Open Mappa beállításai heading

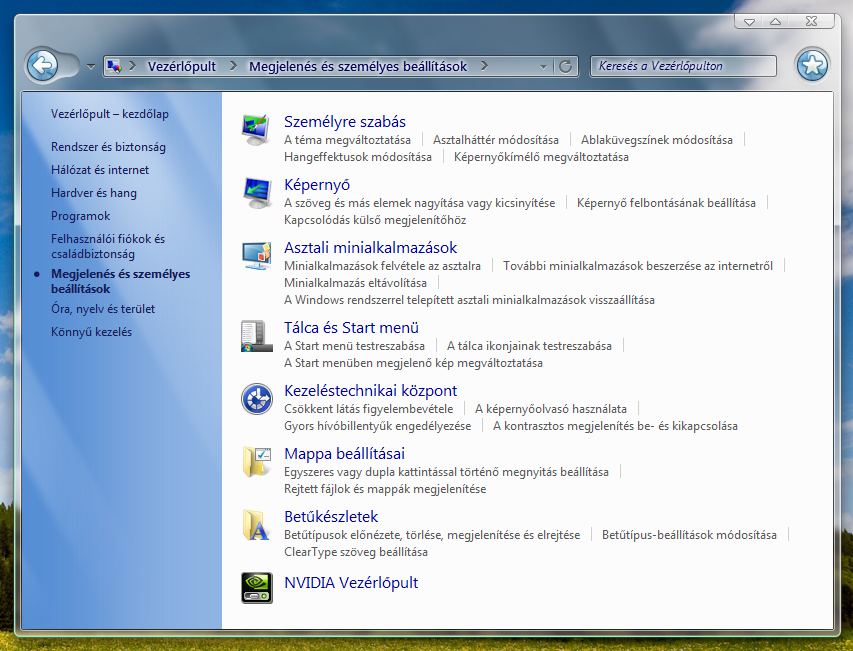344,454
